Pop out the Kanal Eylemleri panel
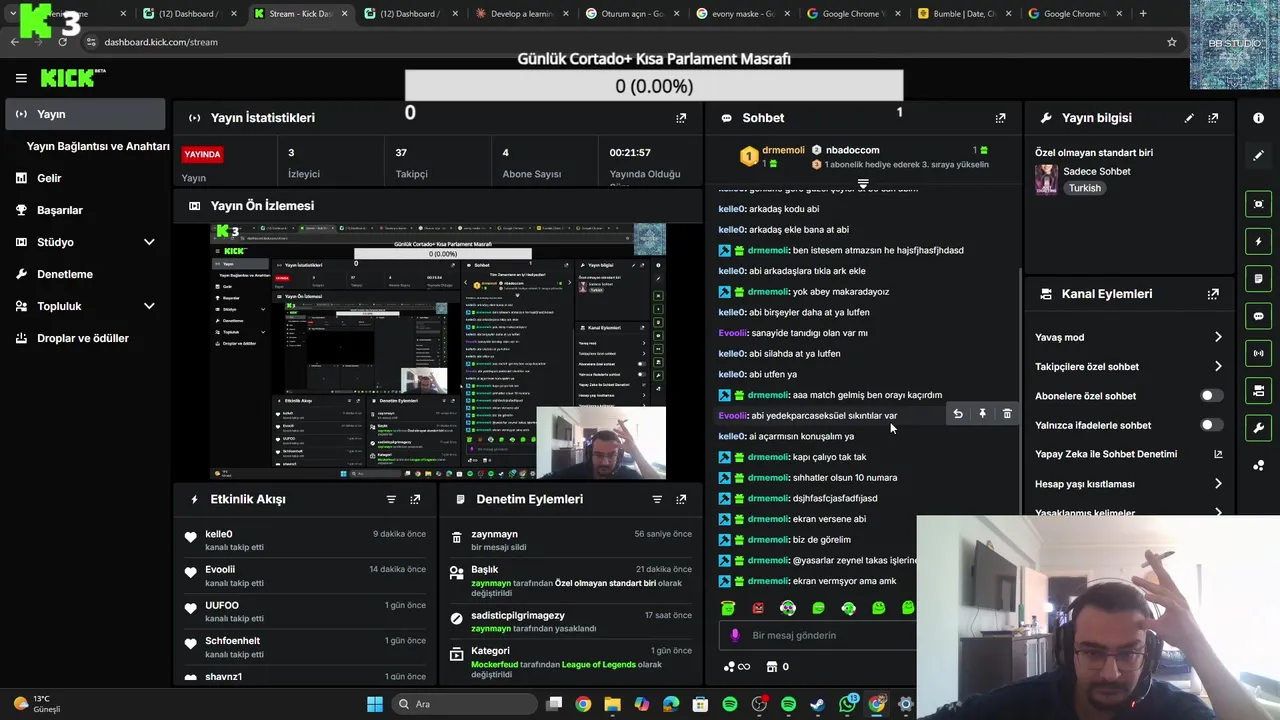Viewport: 1280px width, 720px height. pyautogui.click(x=1213, y=294)
